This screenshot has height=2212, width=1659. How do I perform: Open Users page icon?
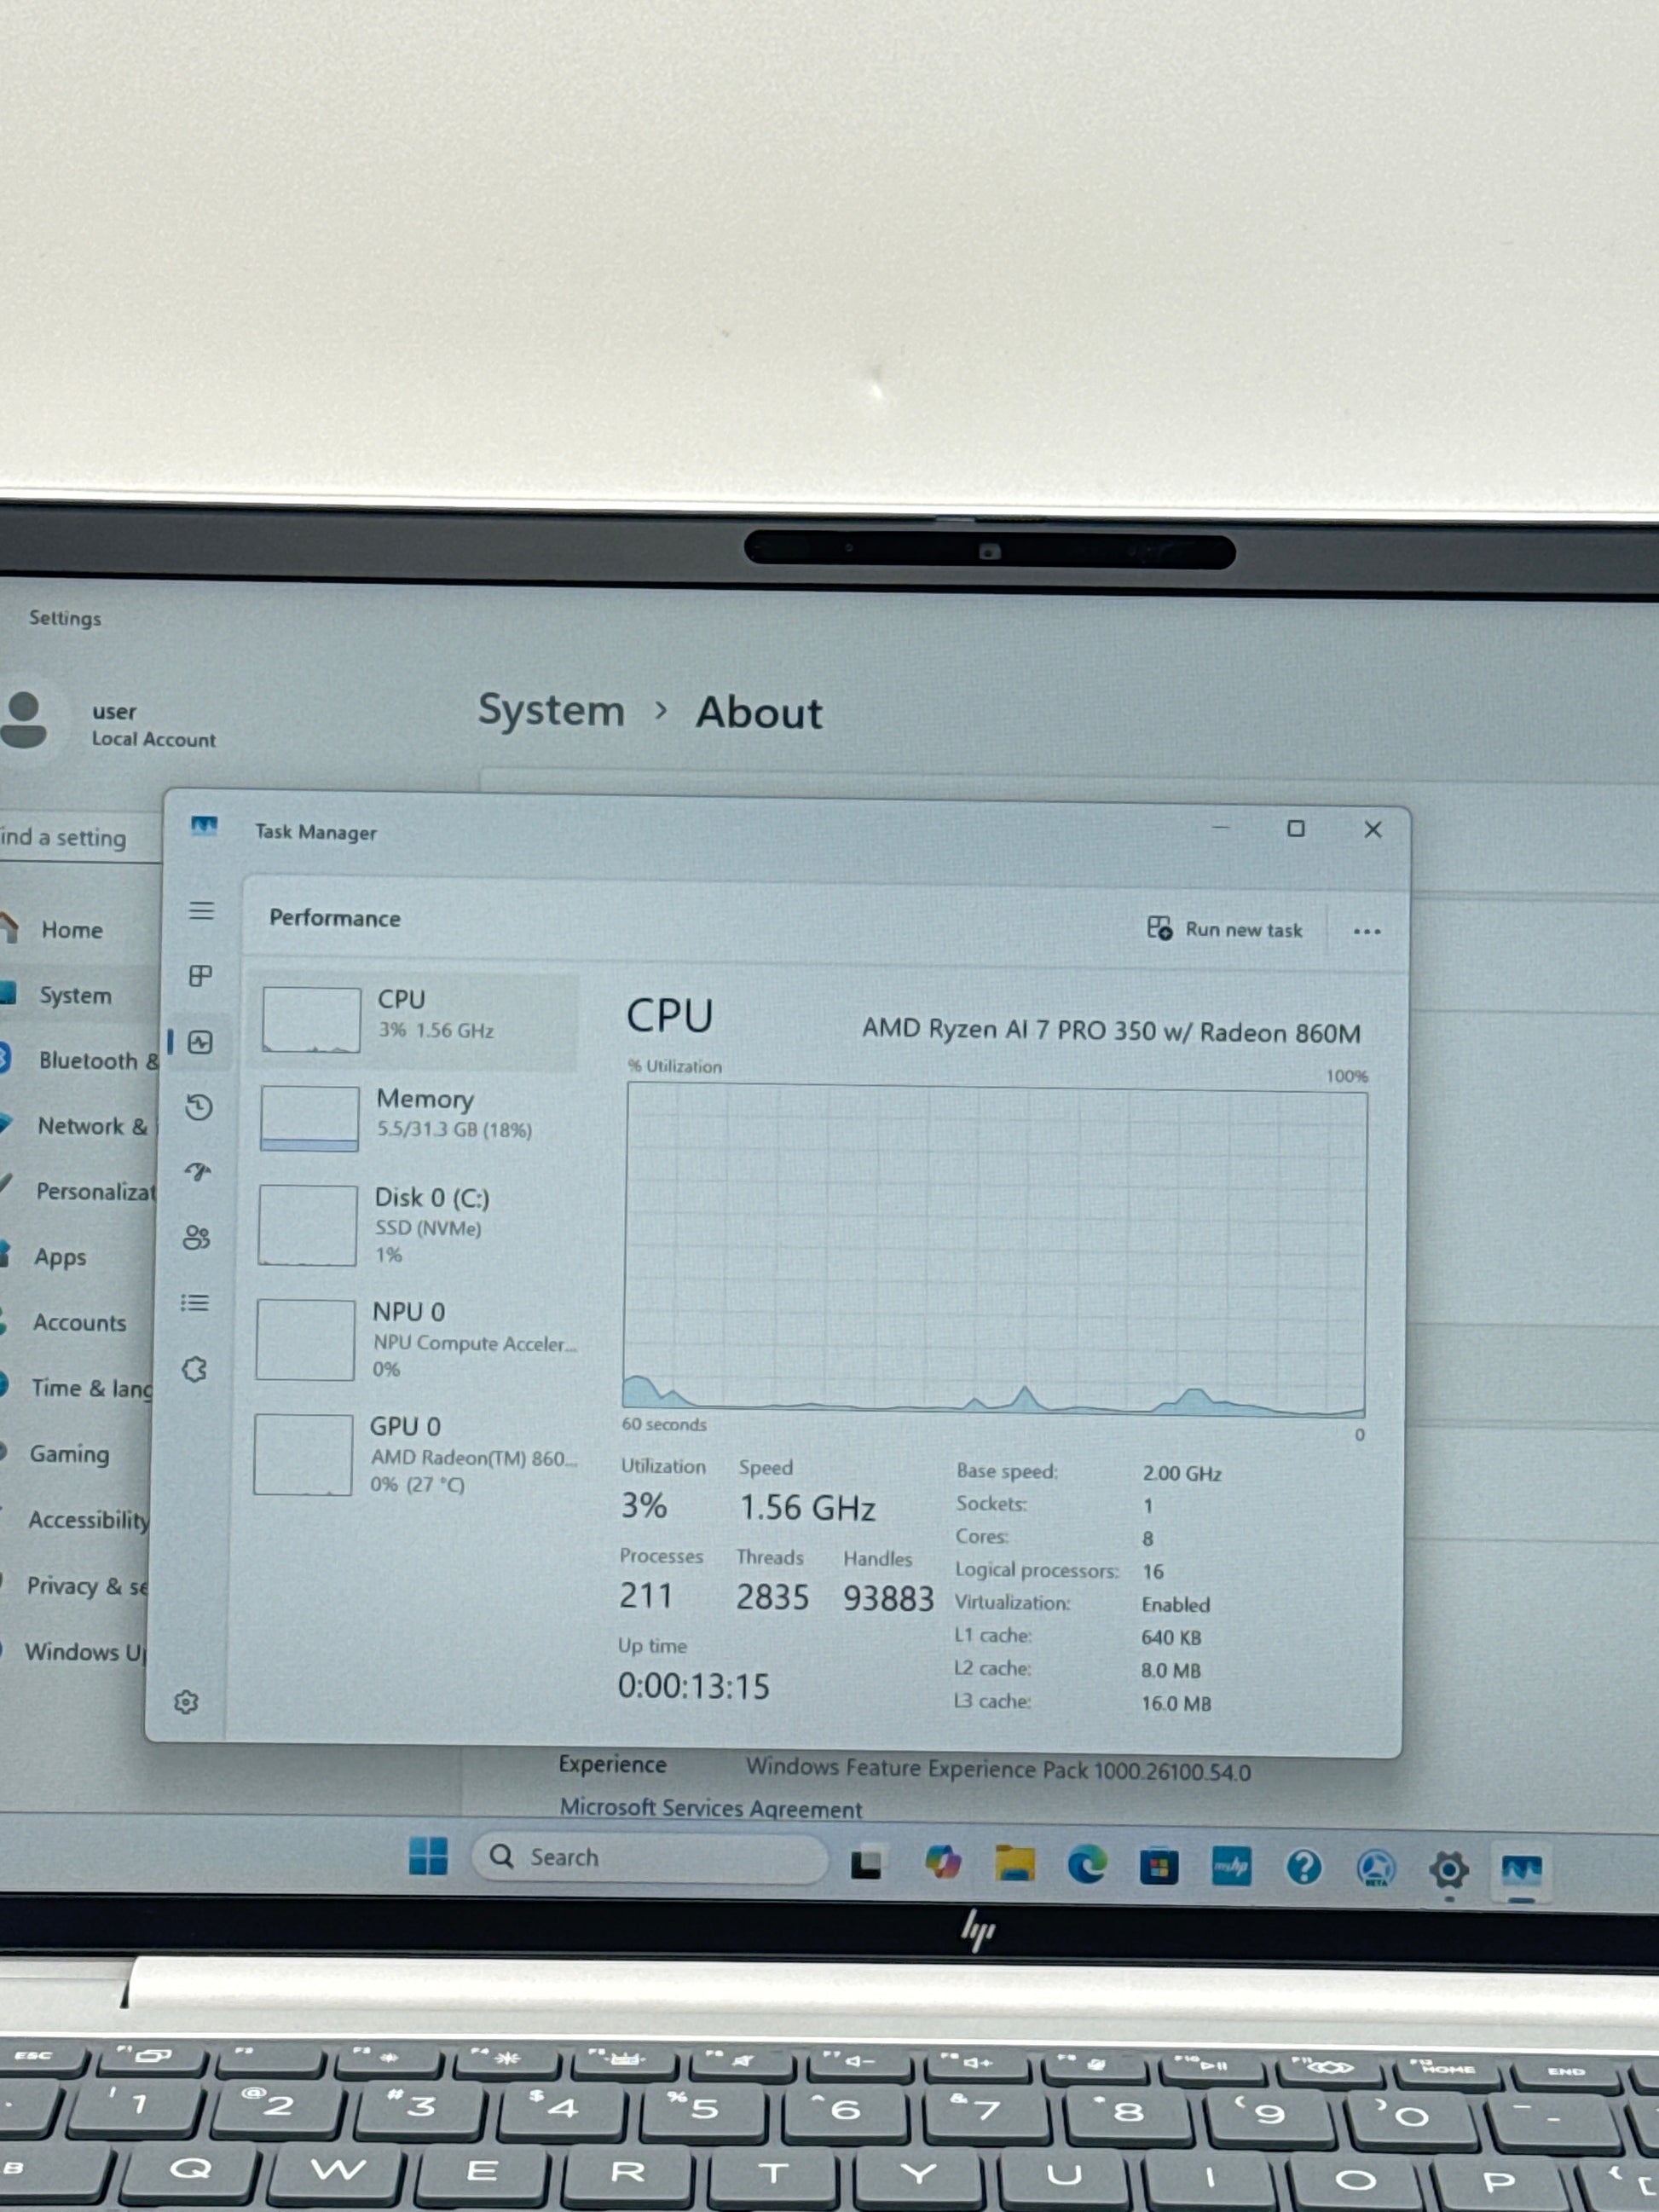point(197,1238)
